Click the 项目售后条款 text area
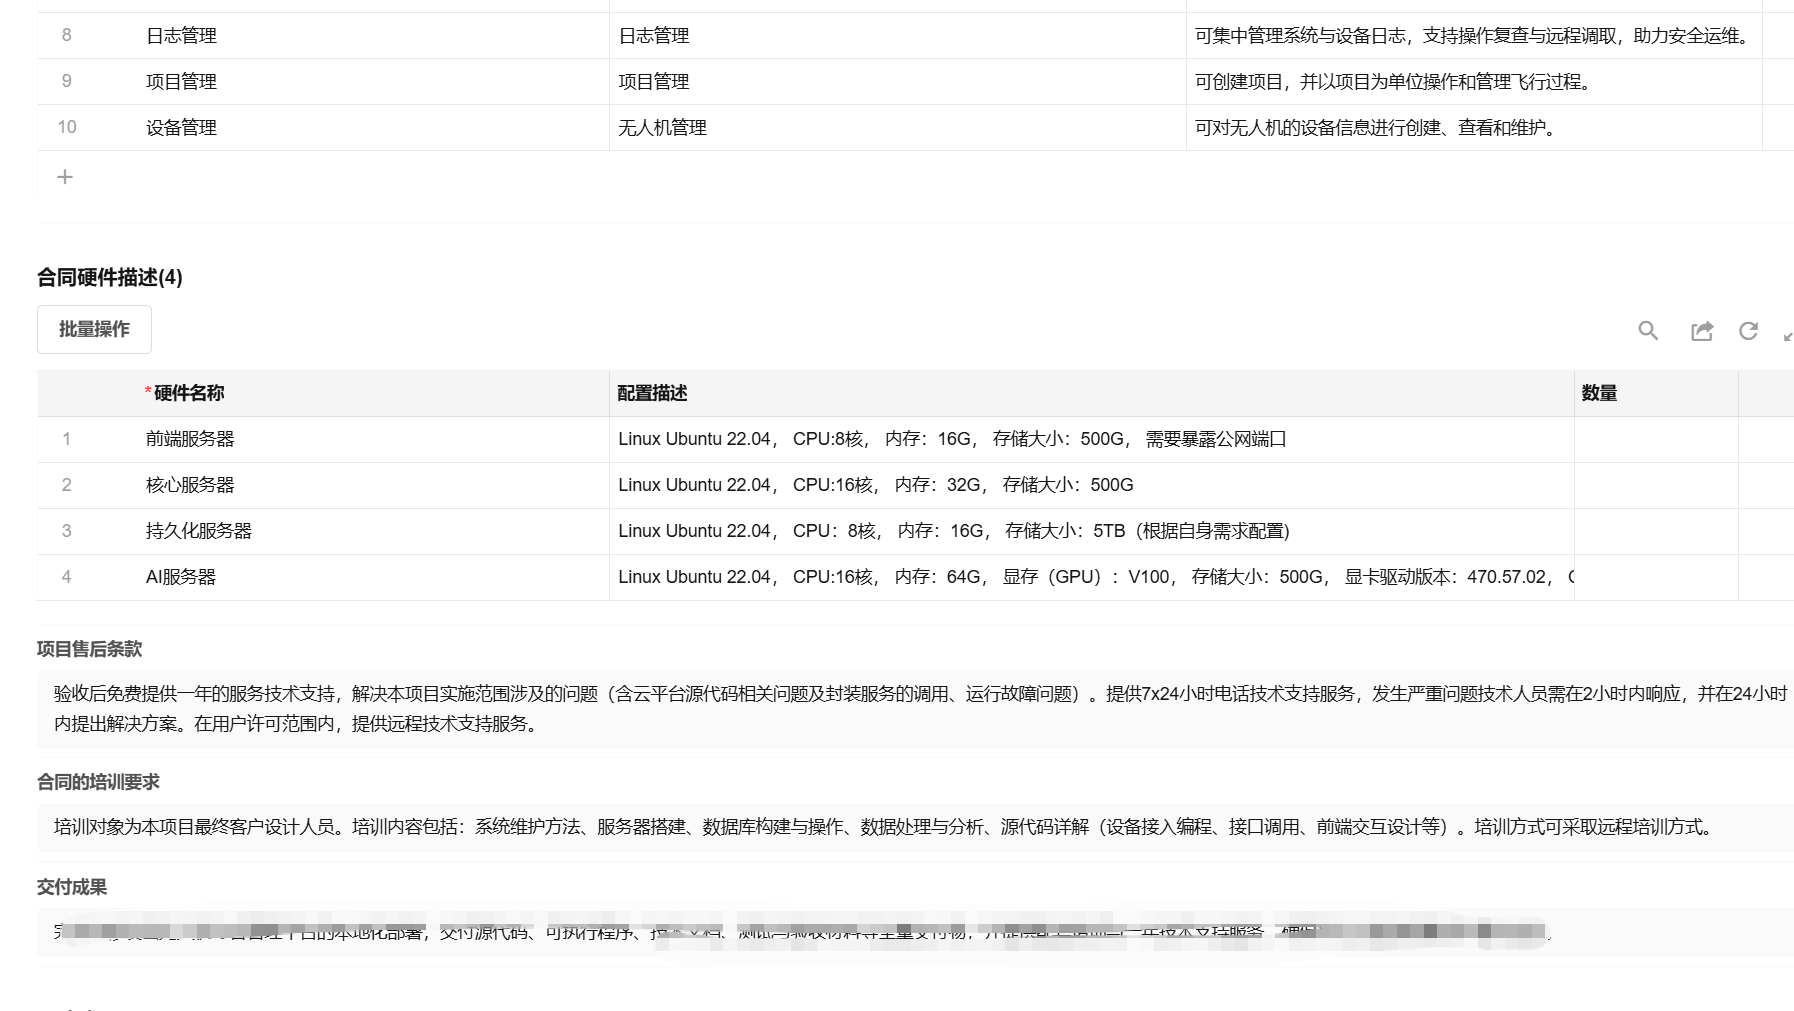 click(915, 708)
